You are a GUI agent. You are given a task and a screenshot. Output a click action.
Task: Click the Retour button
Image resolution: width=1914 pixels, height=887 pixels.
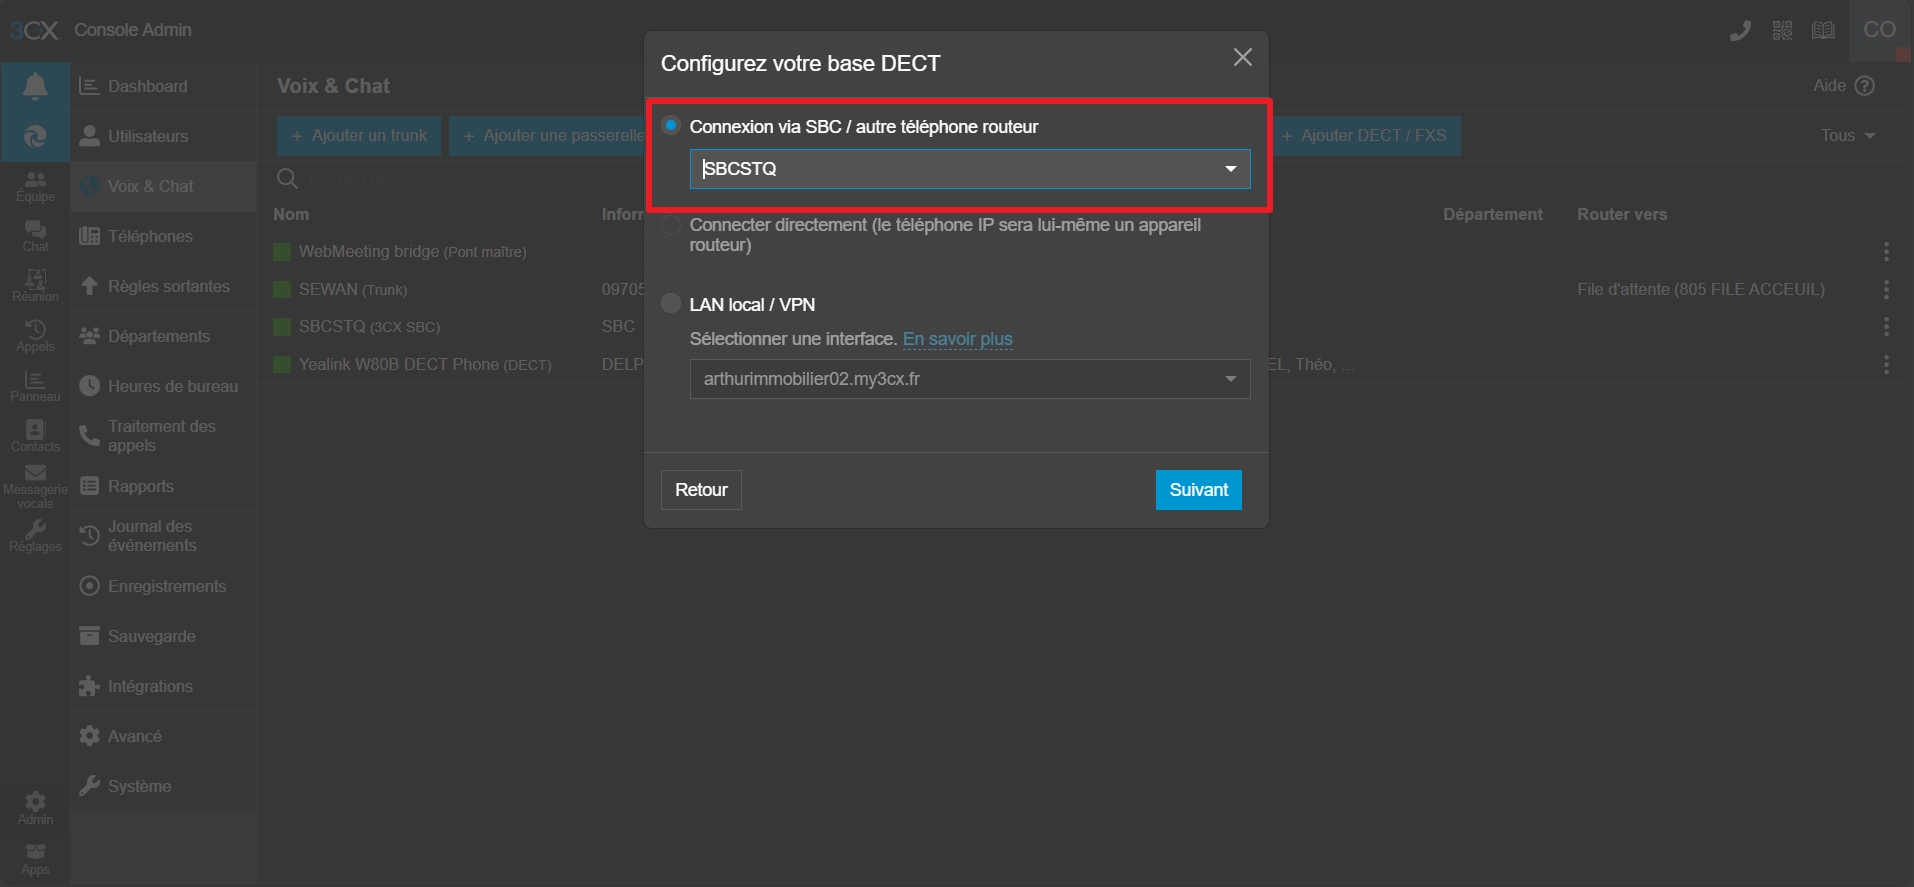[701, 490]
